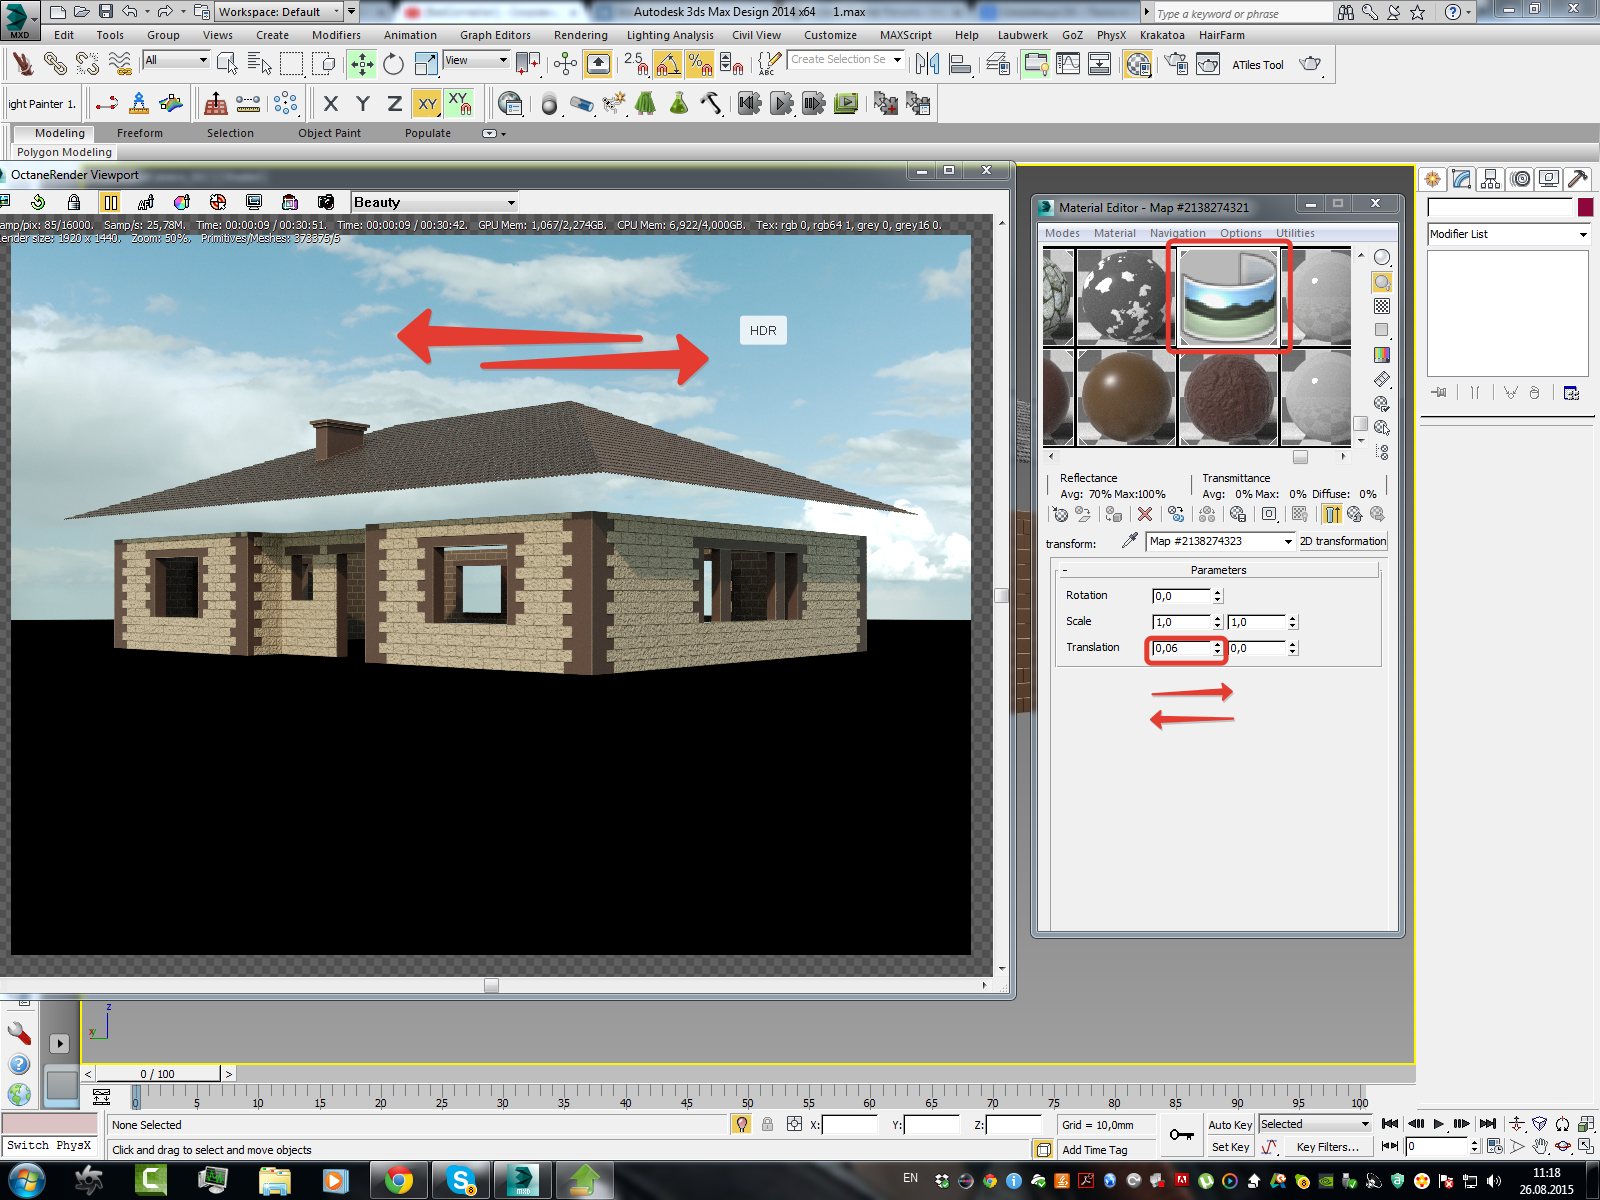Select the Select and Move tool
The width and height of the screenshot is (1600, 1200).
[361, 64]
